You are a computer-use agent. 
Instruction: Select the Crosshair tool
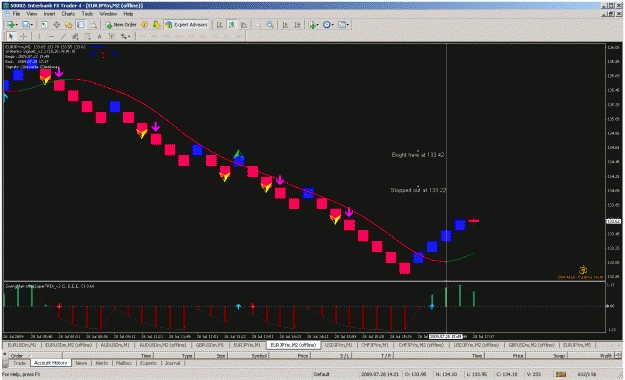click(x=24, y=36)
